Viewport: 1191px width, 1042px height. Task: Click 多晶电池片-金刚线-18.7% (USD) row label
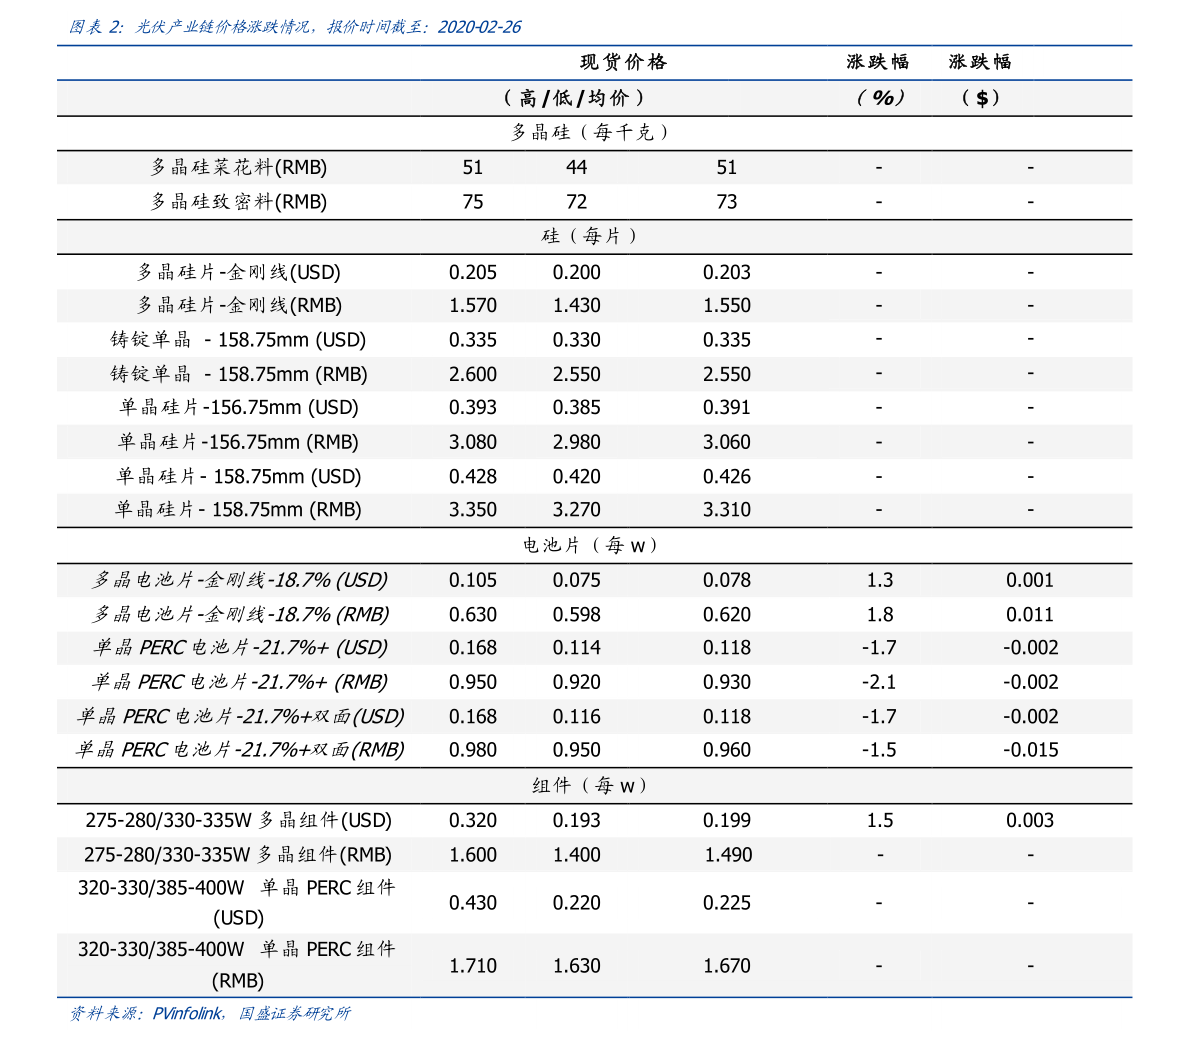point(240,580)
